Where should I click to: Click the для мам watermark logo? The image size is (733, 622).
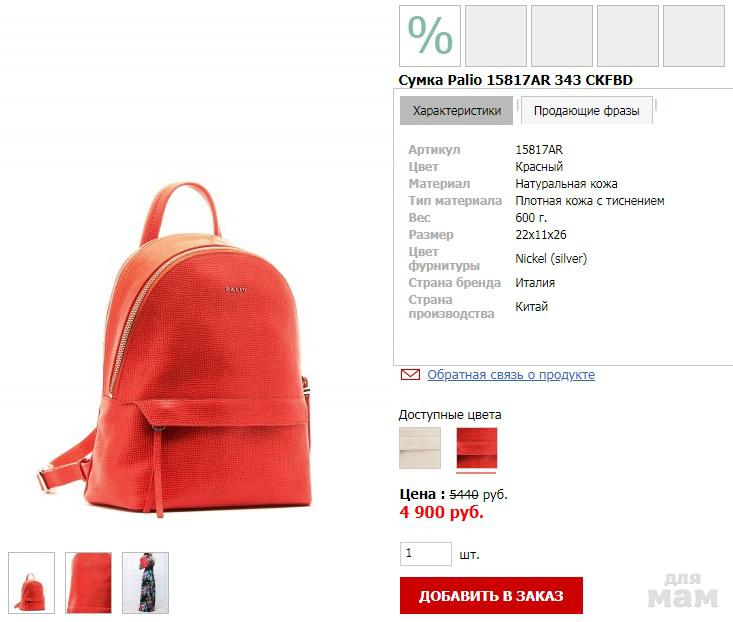coord(683,591)
